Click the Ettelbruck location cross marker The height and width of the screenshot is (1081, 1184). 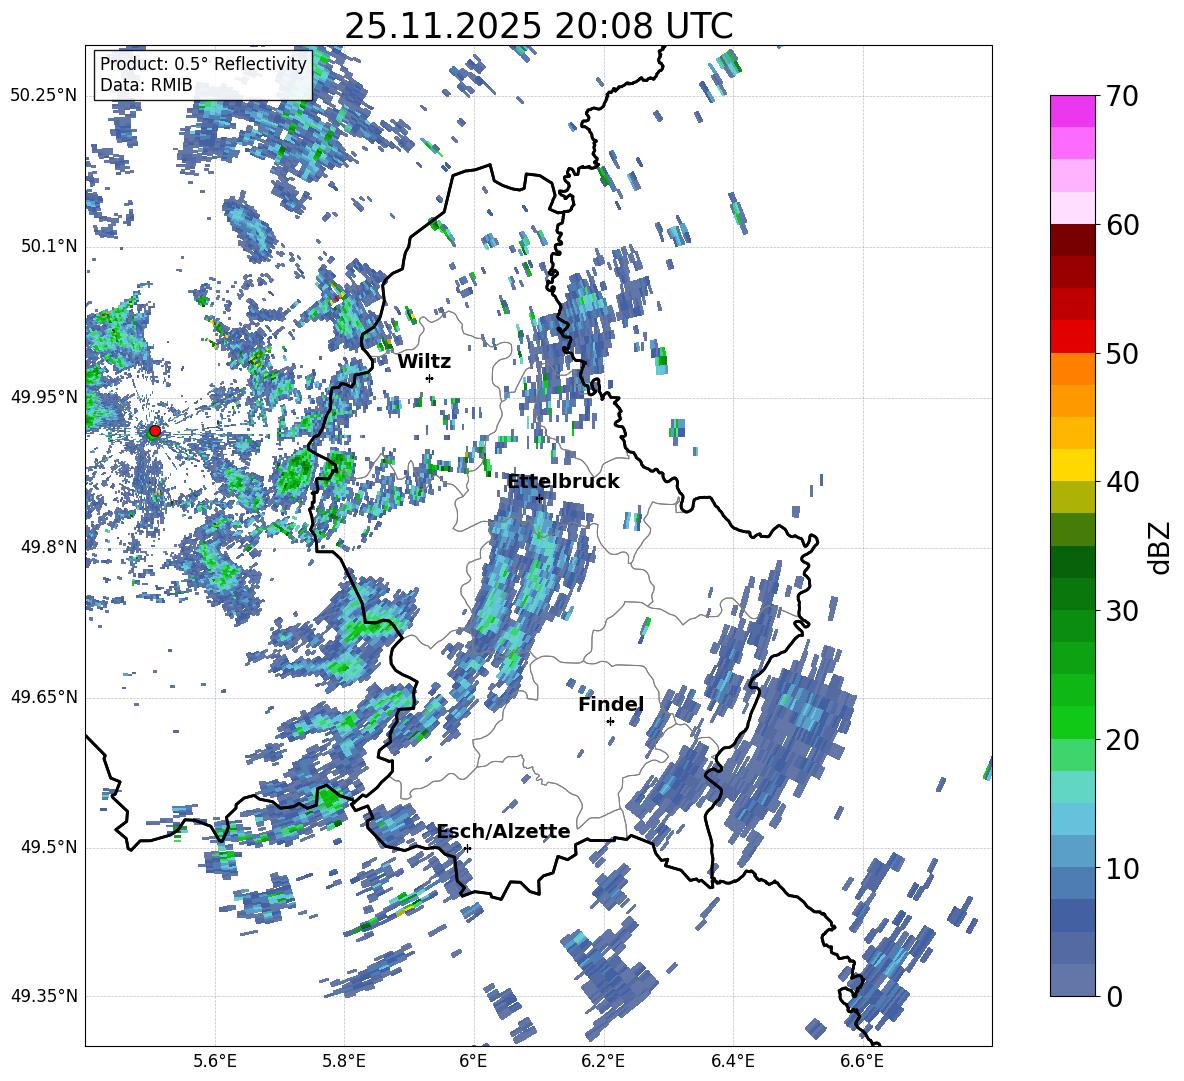tap(539, 498)
